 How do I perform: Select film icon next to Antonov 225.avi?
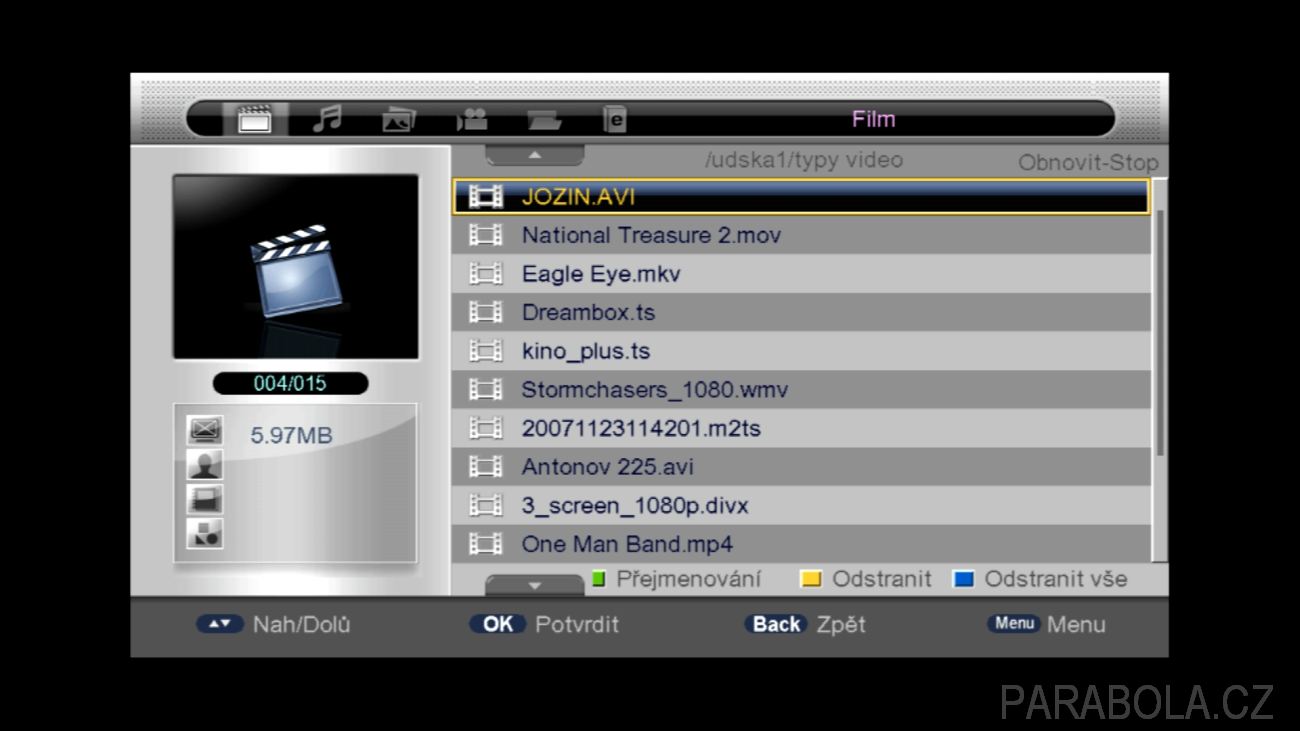point(486,467)
